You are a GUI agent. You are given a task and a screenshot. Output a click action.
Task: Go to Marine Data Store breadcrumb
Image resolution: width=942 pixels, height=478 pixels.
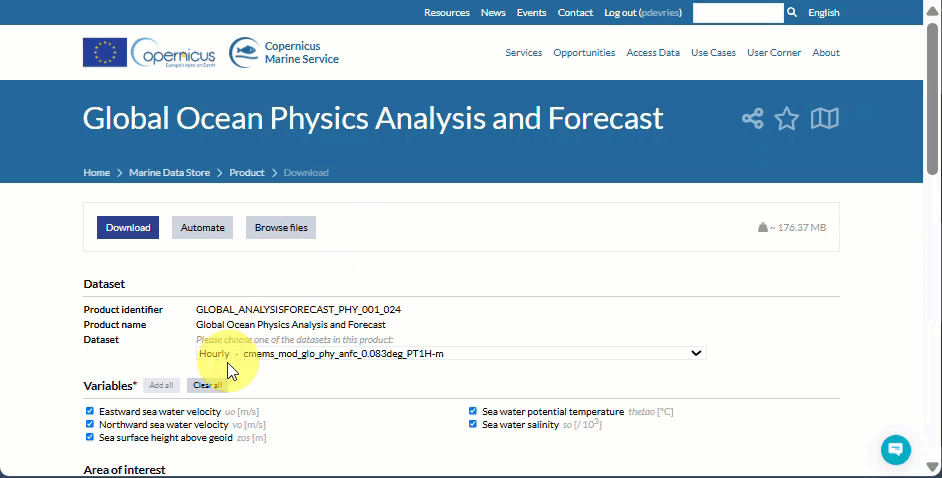click(x=169, y=172)
